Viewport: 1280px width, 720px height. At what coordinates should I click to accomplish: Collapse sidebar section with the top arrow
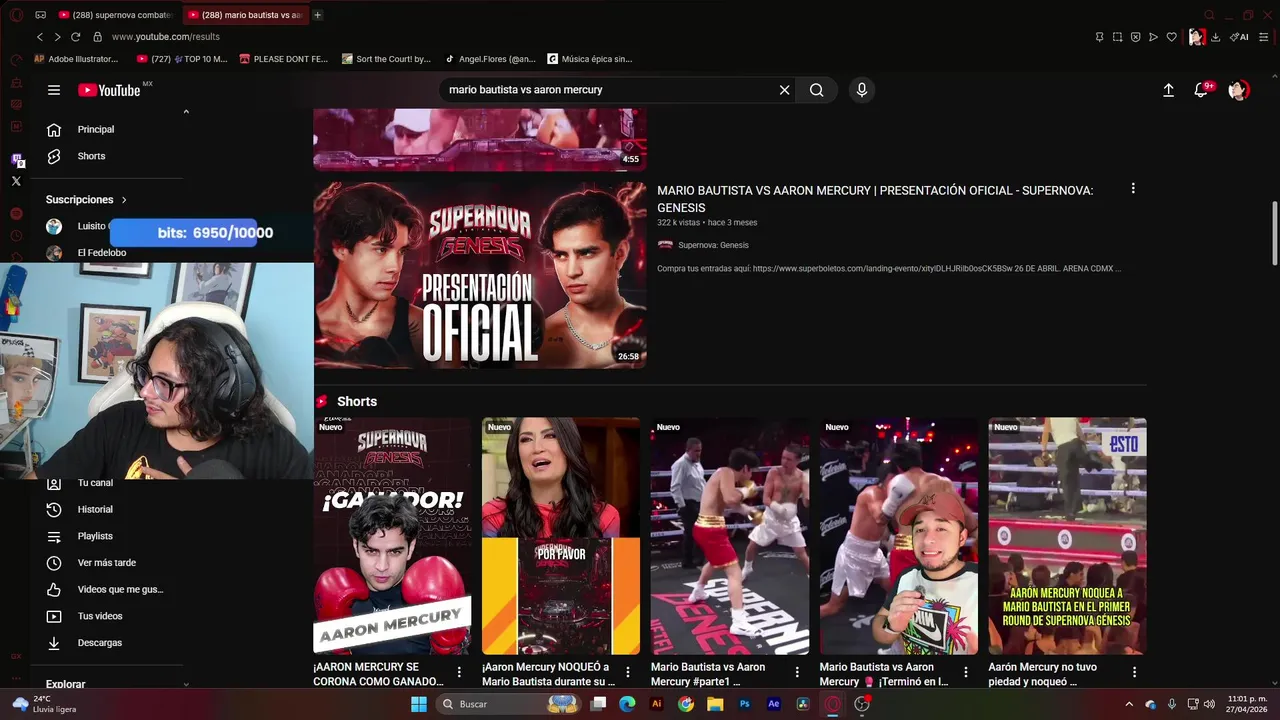click(x=186, y=112)
